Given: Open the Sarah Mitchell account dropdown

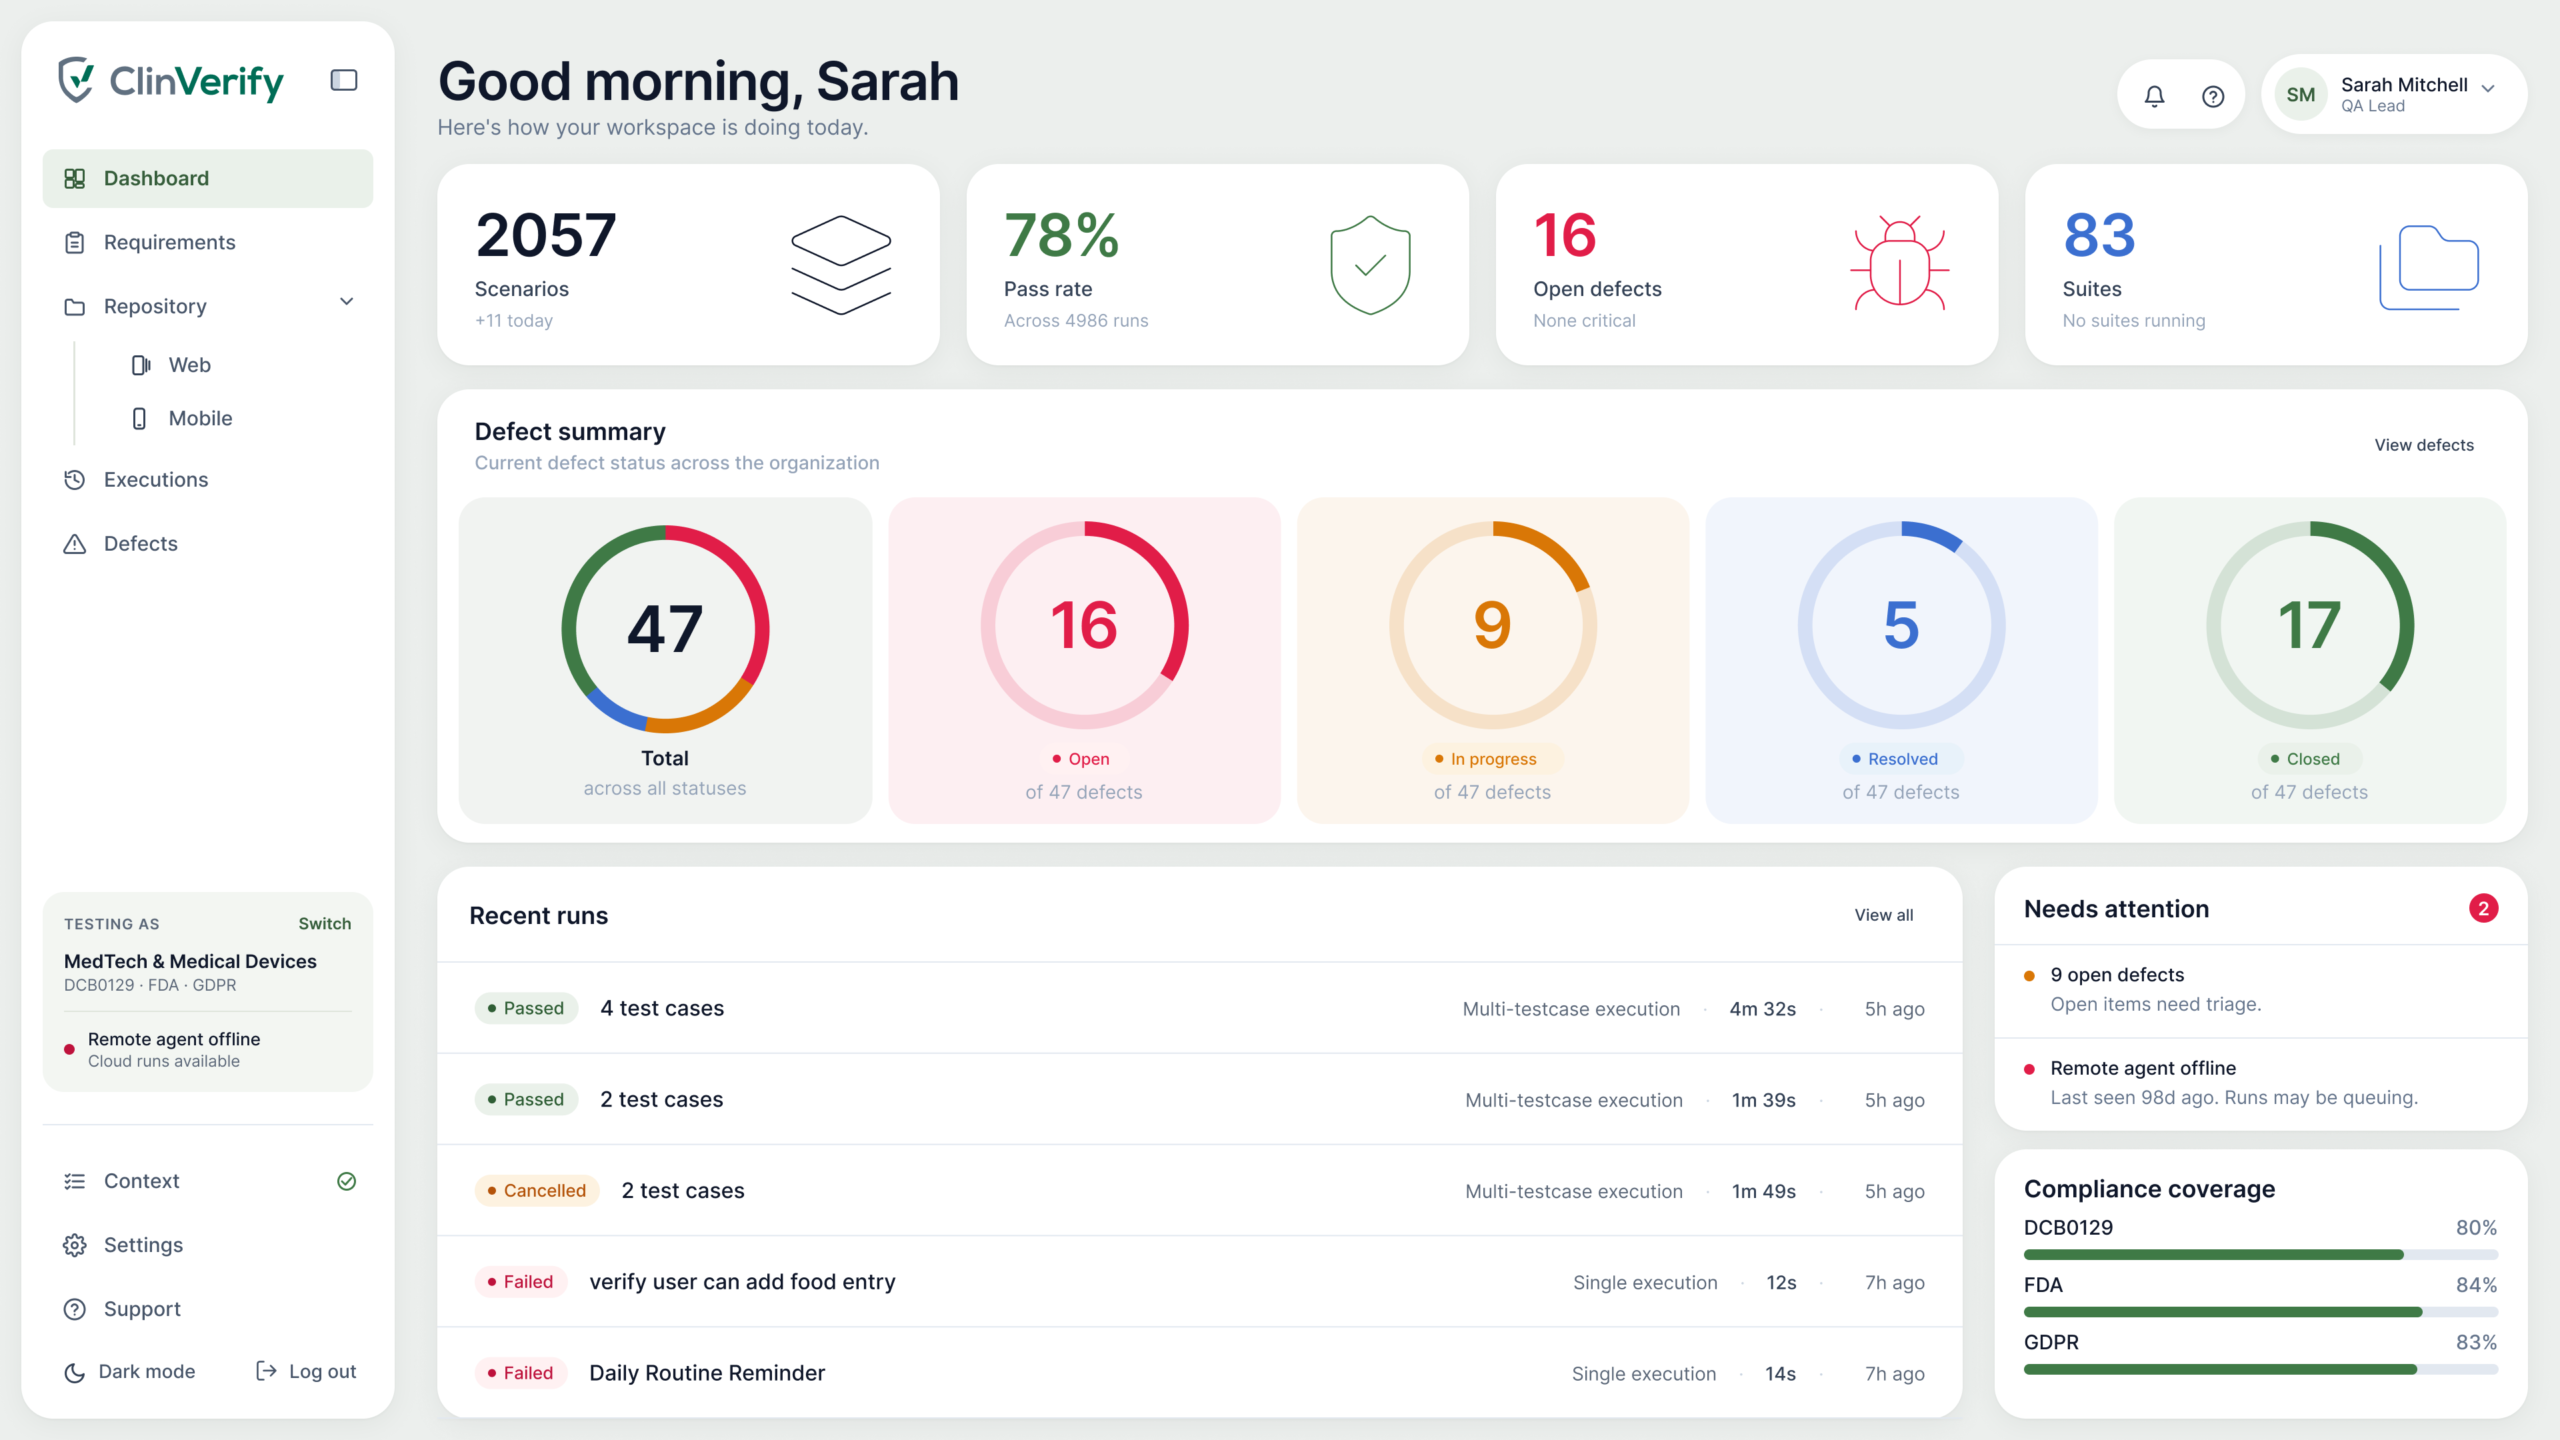Looking at the screenshot, I should tap(2393, 94).
